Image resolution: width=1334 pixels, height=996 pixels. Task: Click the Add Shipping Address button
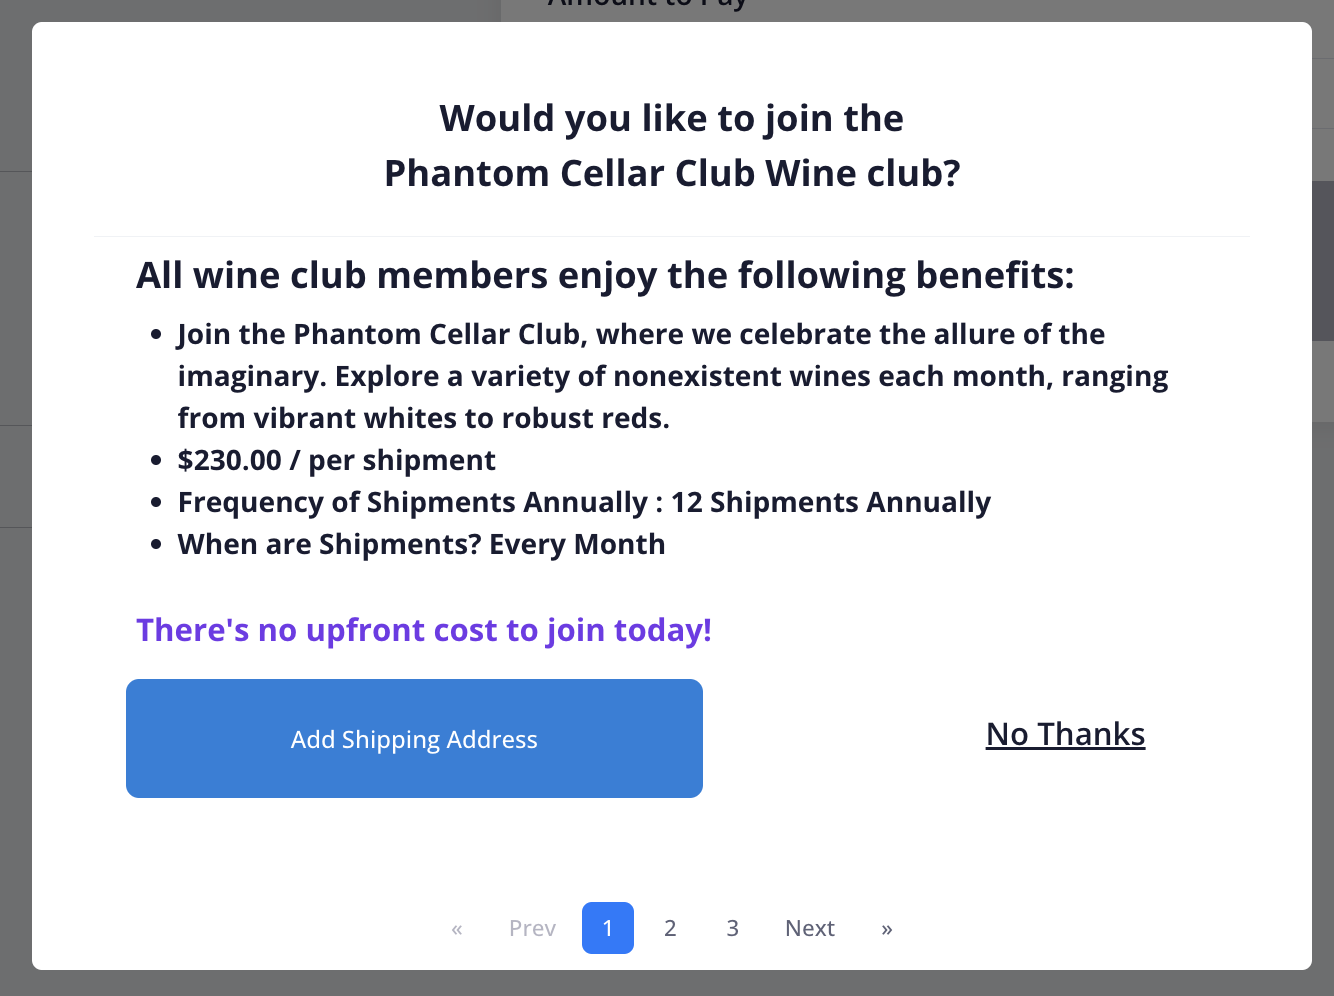(x=414, y=739)
